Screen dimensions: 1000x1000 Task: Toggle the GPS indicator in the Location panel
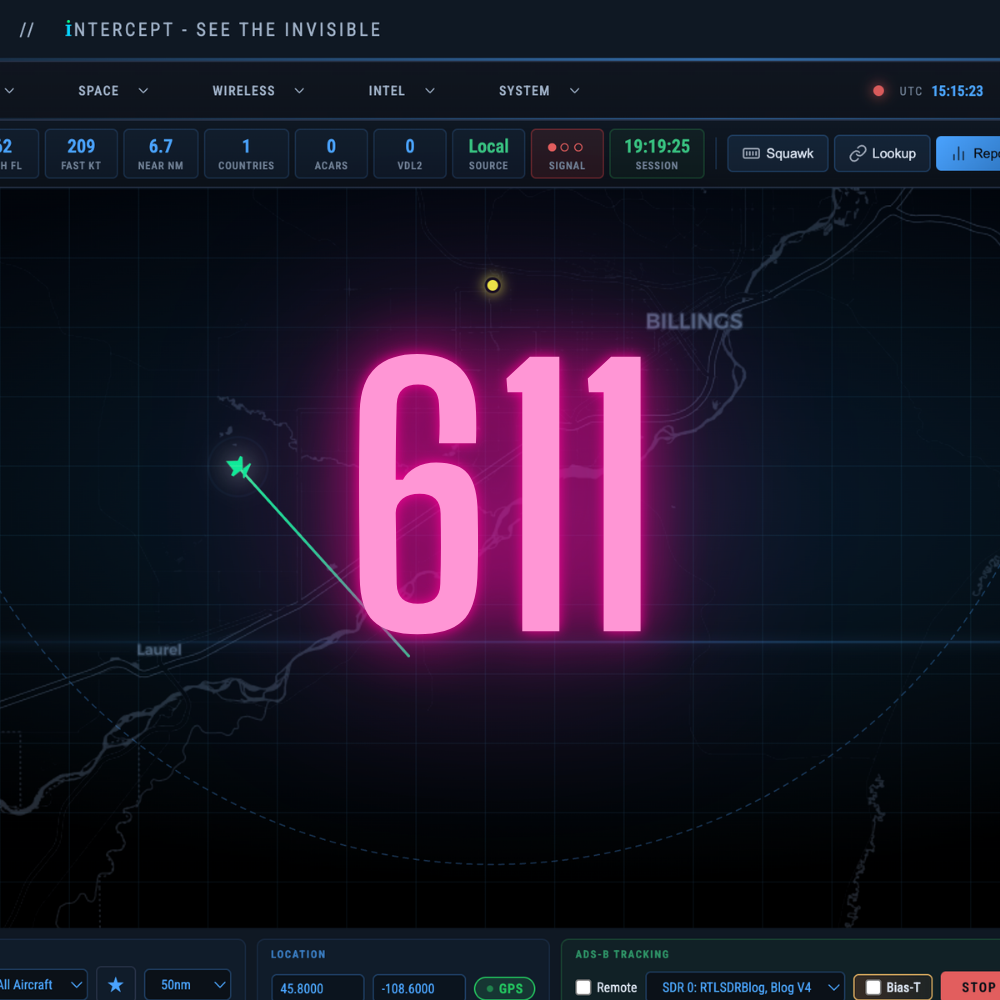(x=504, y=988)
